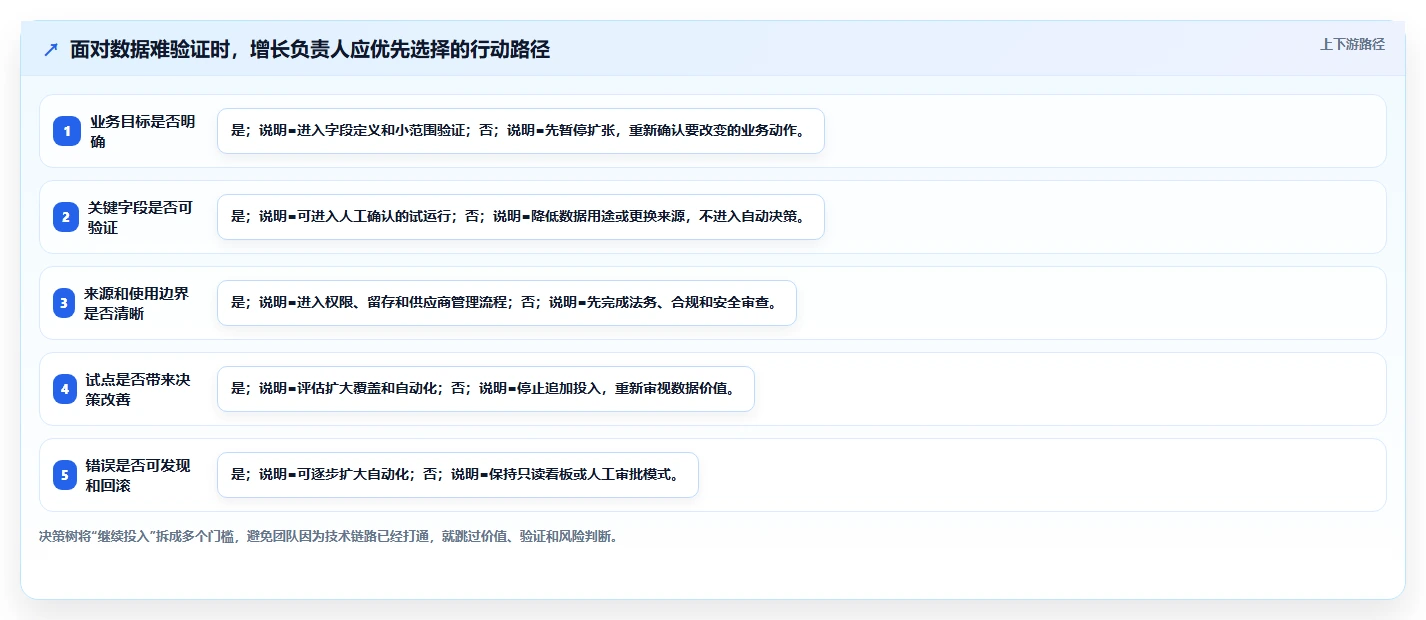Image resolution: width=1426 pixels, height=620 pixels.
Task: Open the answer box about 评估扩大覆盖和自动化
Action: click(485, 389)
